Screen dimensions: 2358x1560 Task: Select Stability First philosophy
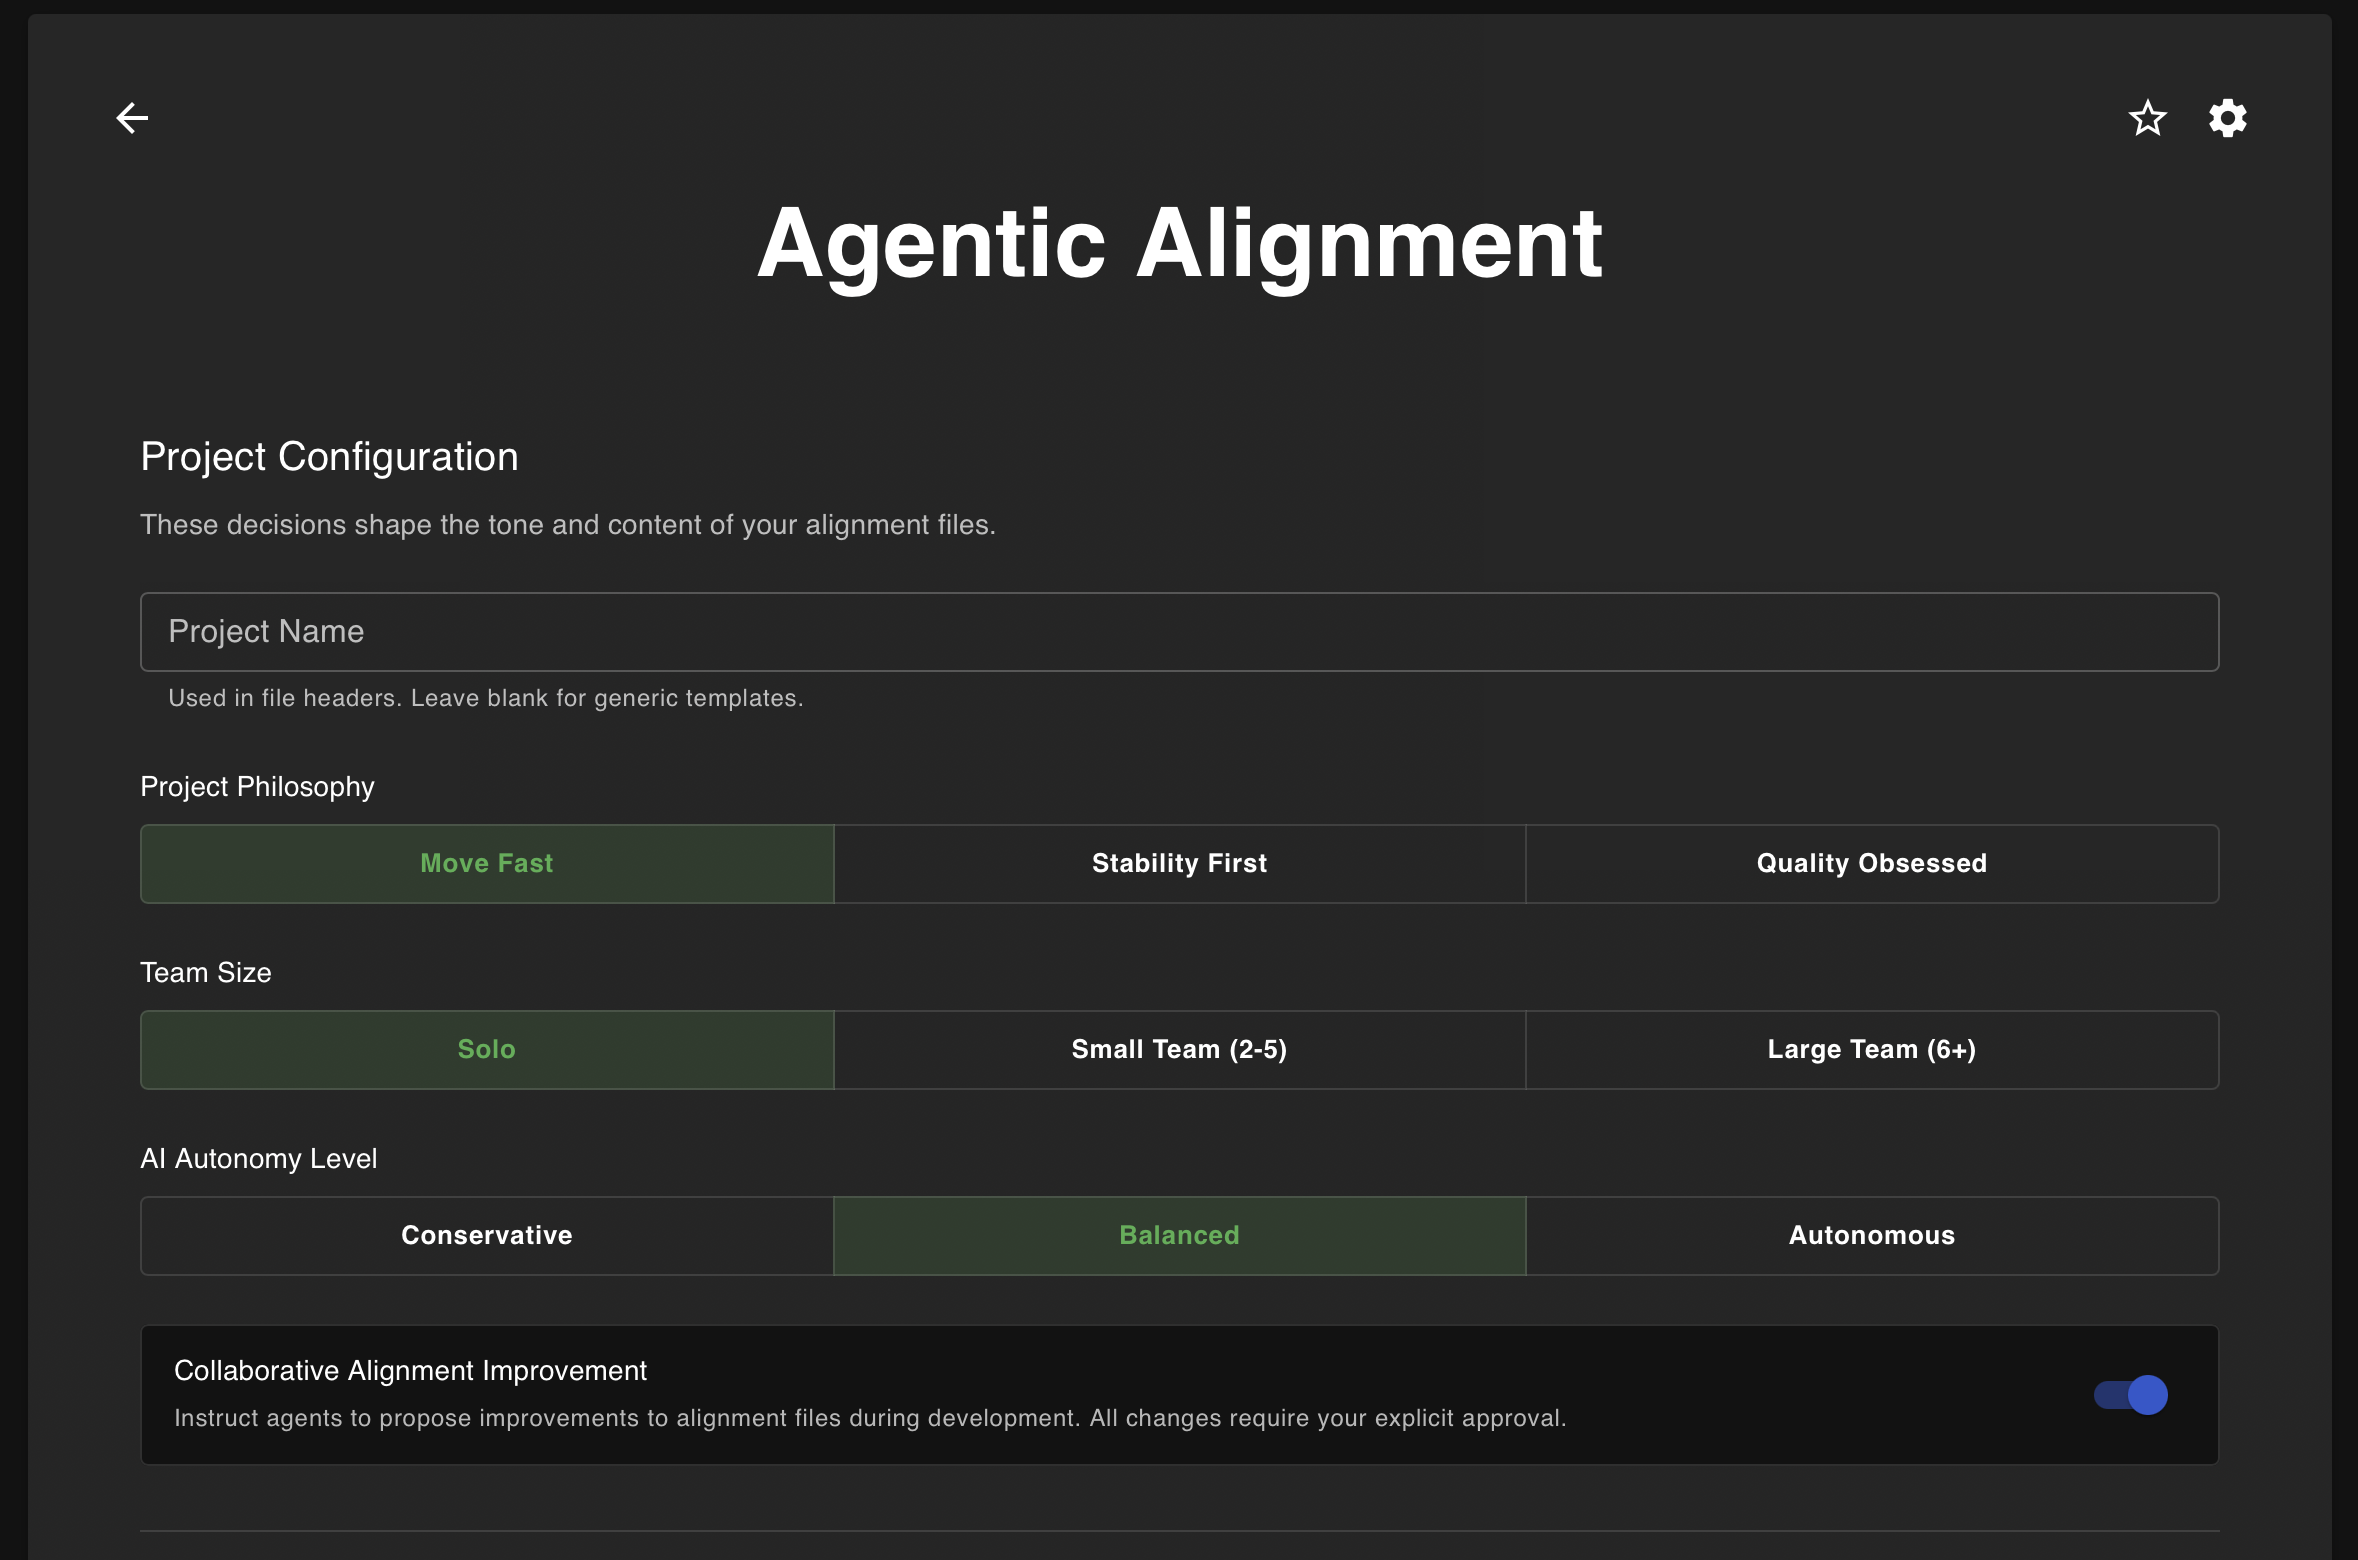(1179, 863)
